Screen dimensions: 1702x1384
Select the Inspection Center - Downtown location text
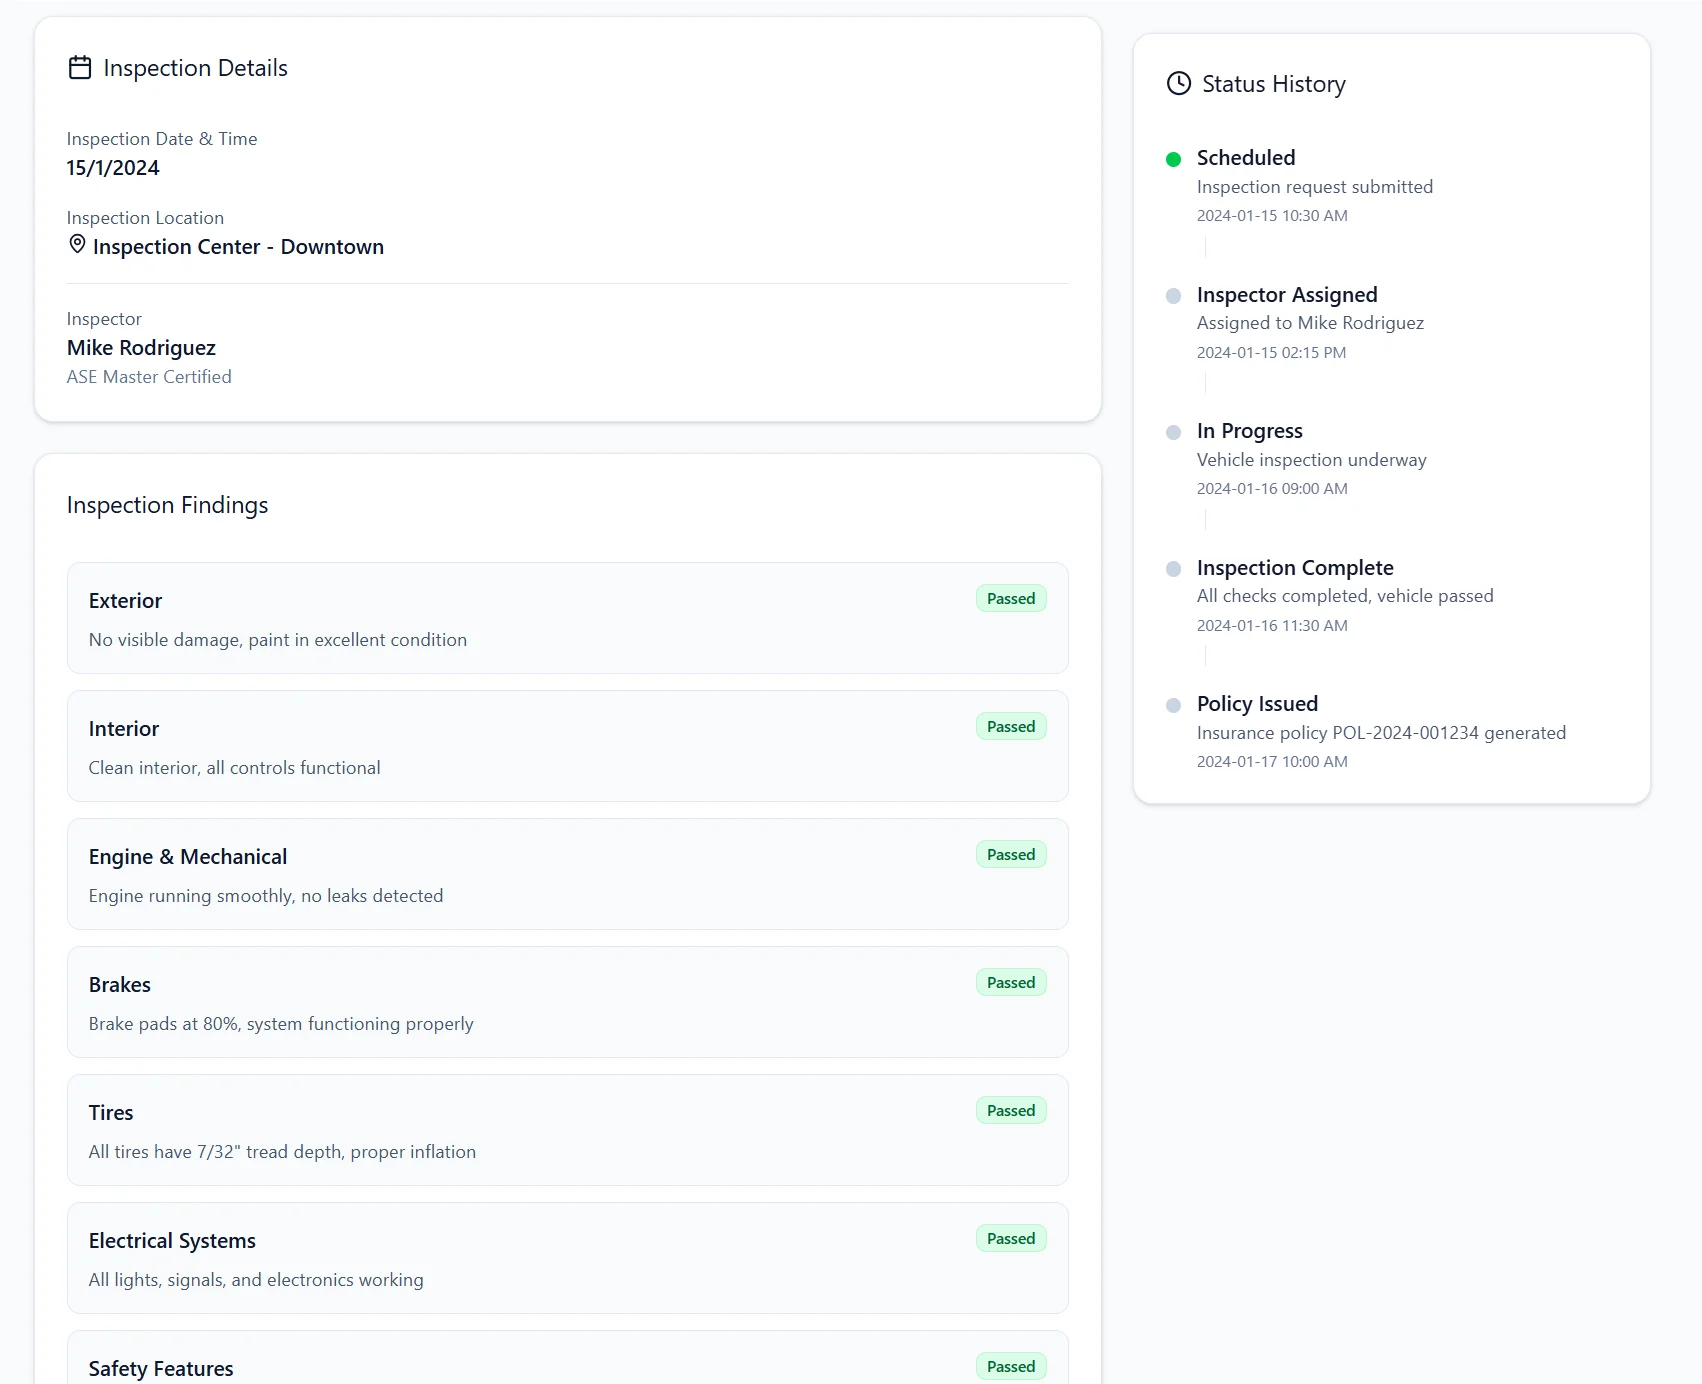coord(238,247)
